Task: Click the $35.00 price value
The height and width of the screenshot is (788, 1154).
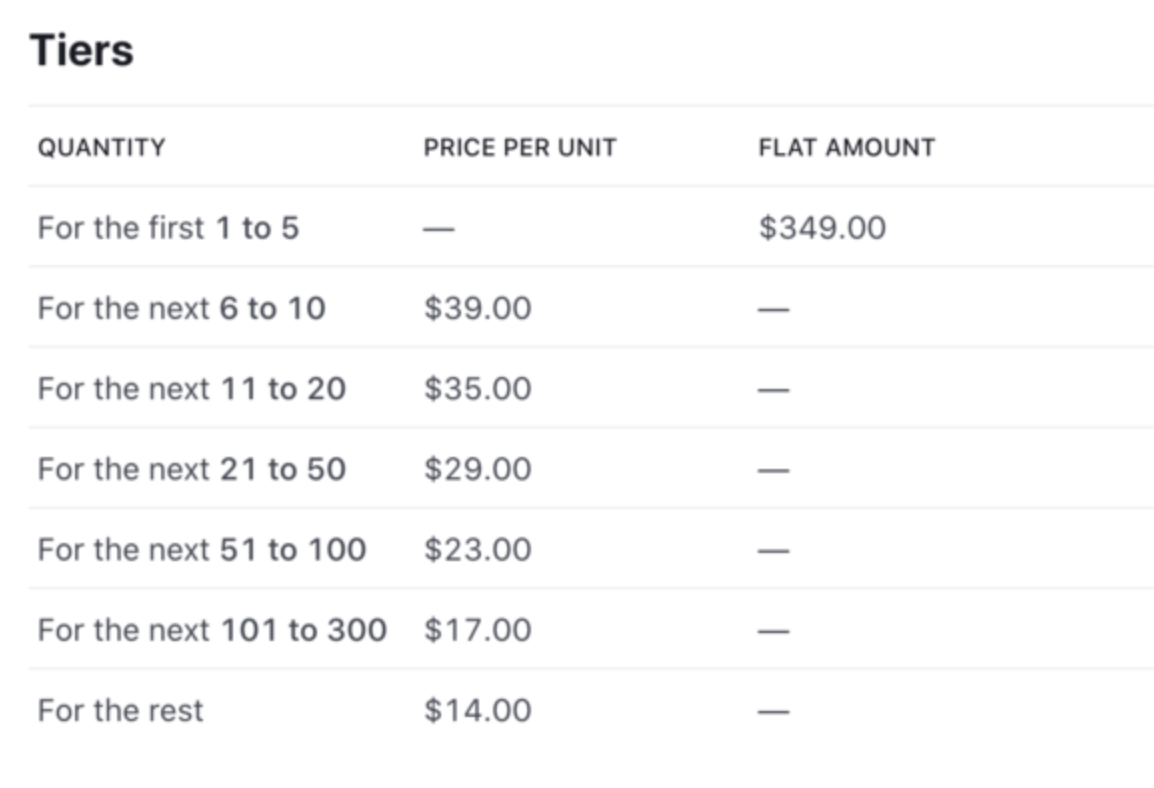Action: coord(477,388)
